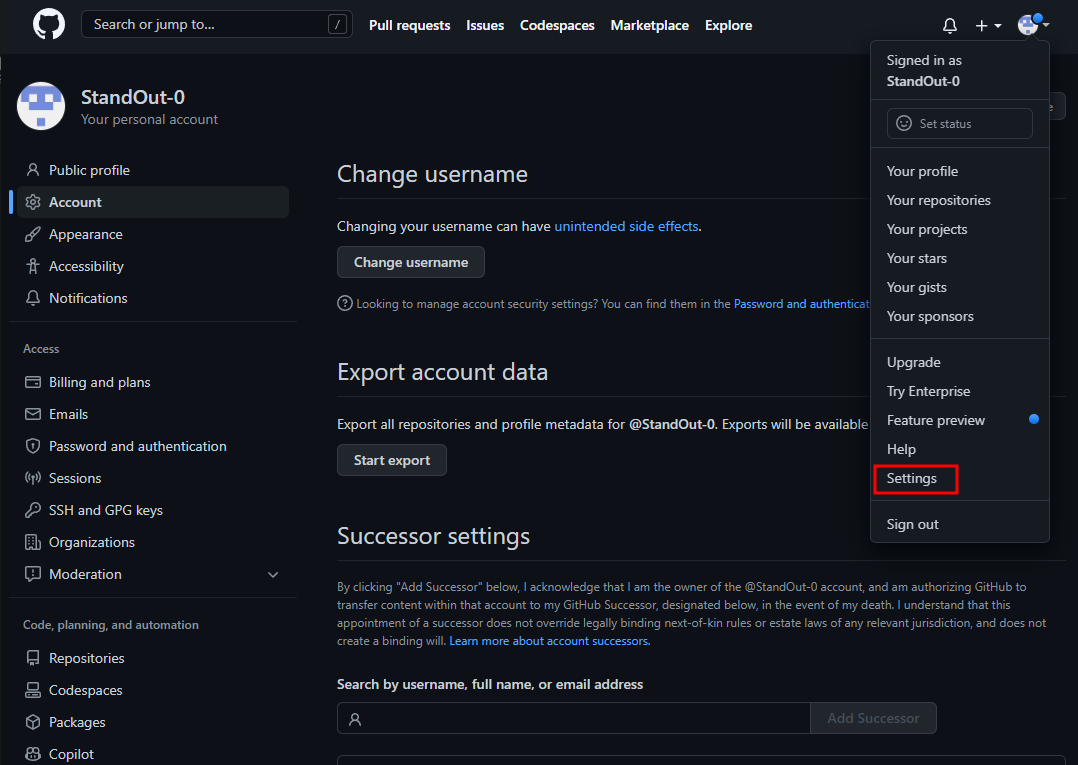This screenshot has height=765, width=1078.
Task: Click the Start export button
Action: 392,460
